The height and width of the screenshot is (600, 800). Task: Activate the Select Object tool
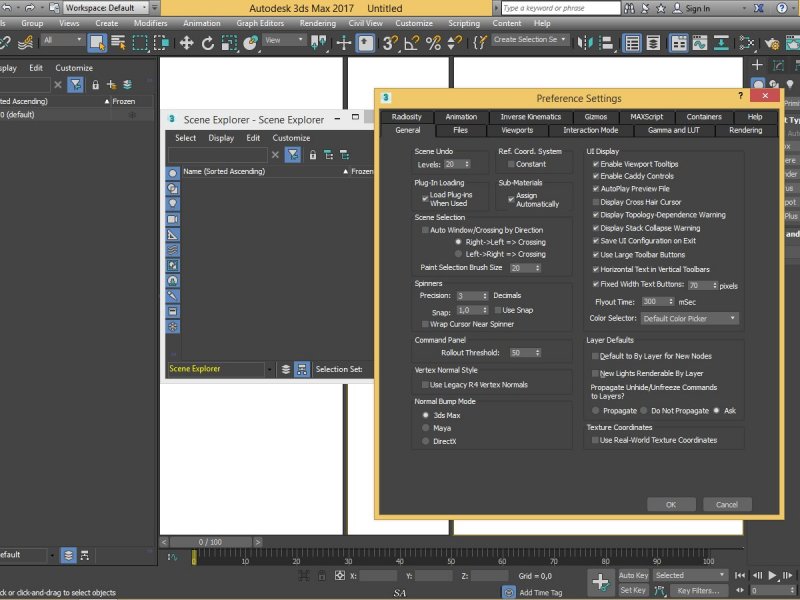[97, 43]
